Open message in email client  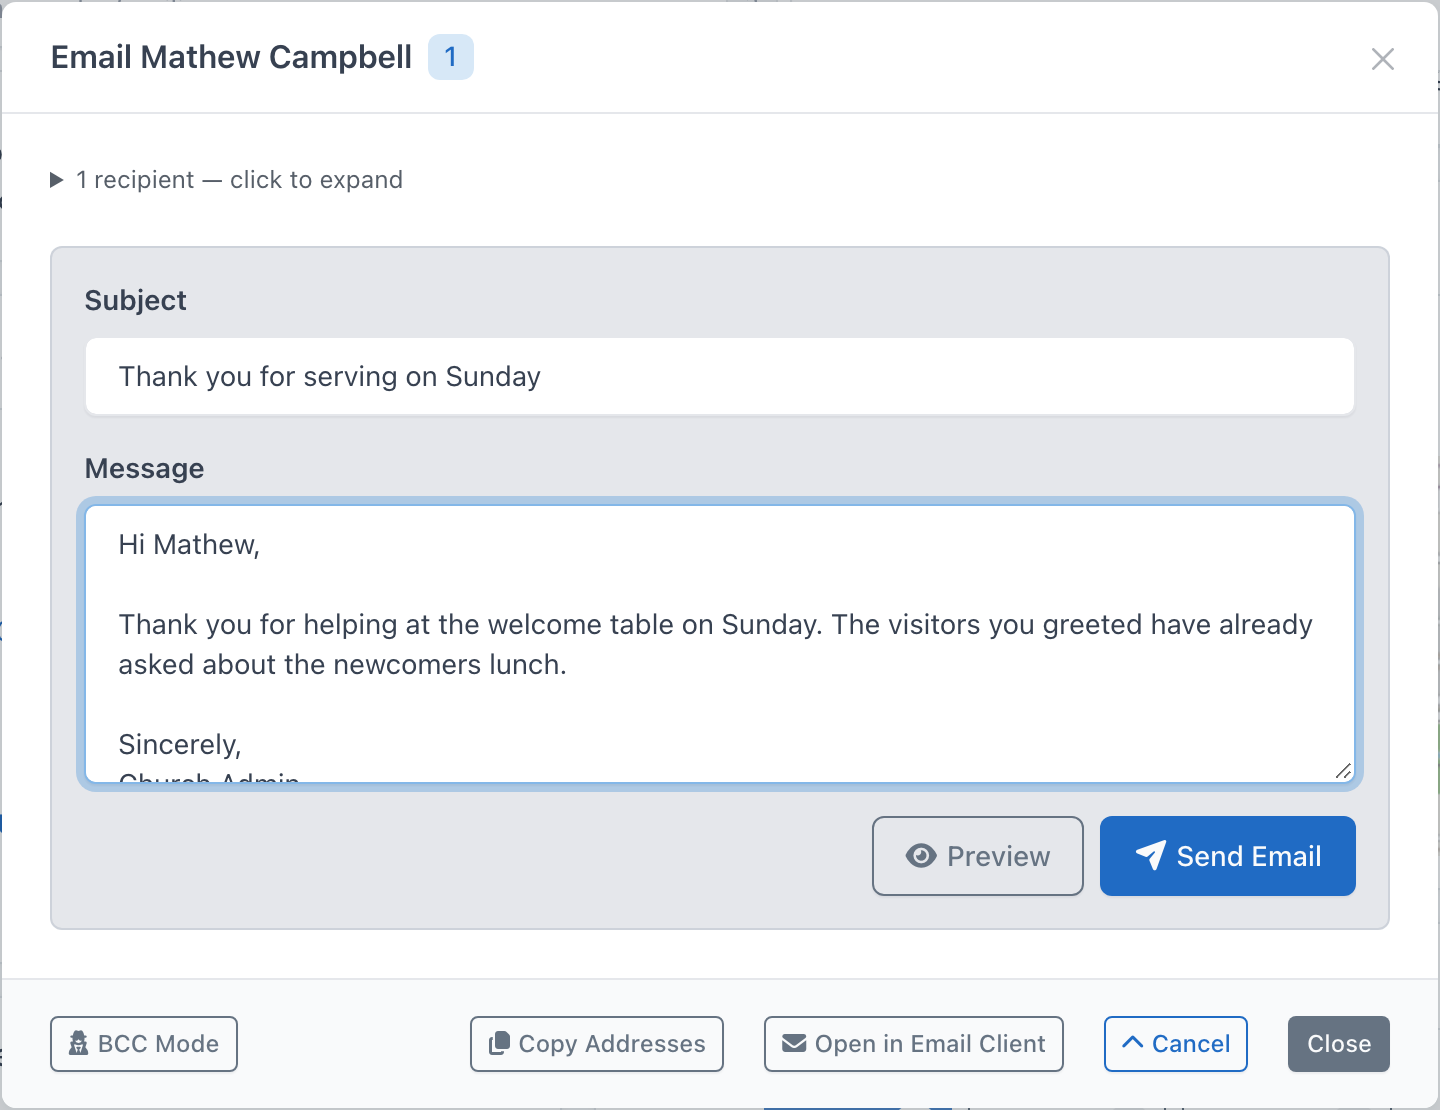coord(914,1044)
